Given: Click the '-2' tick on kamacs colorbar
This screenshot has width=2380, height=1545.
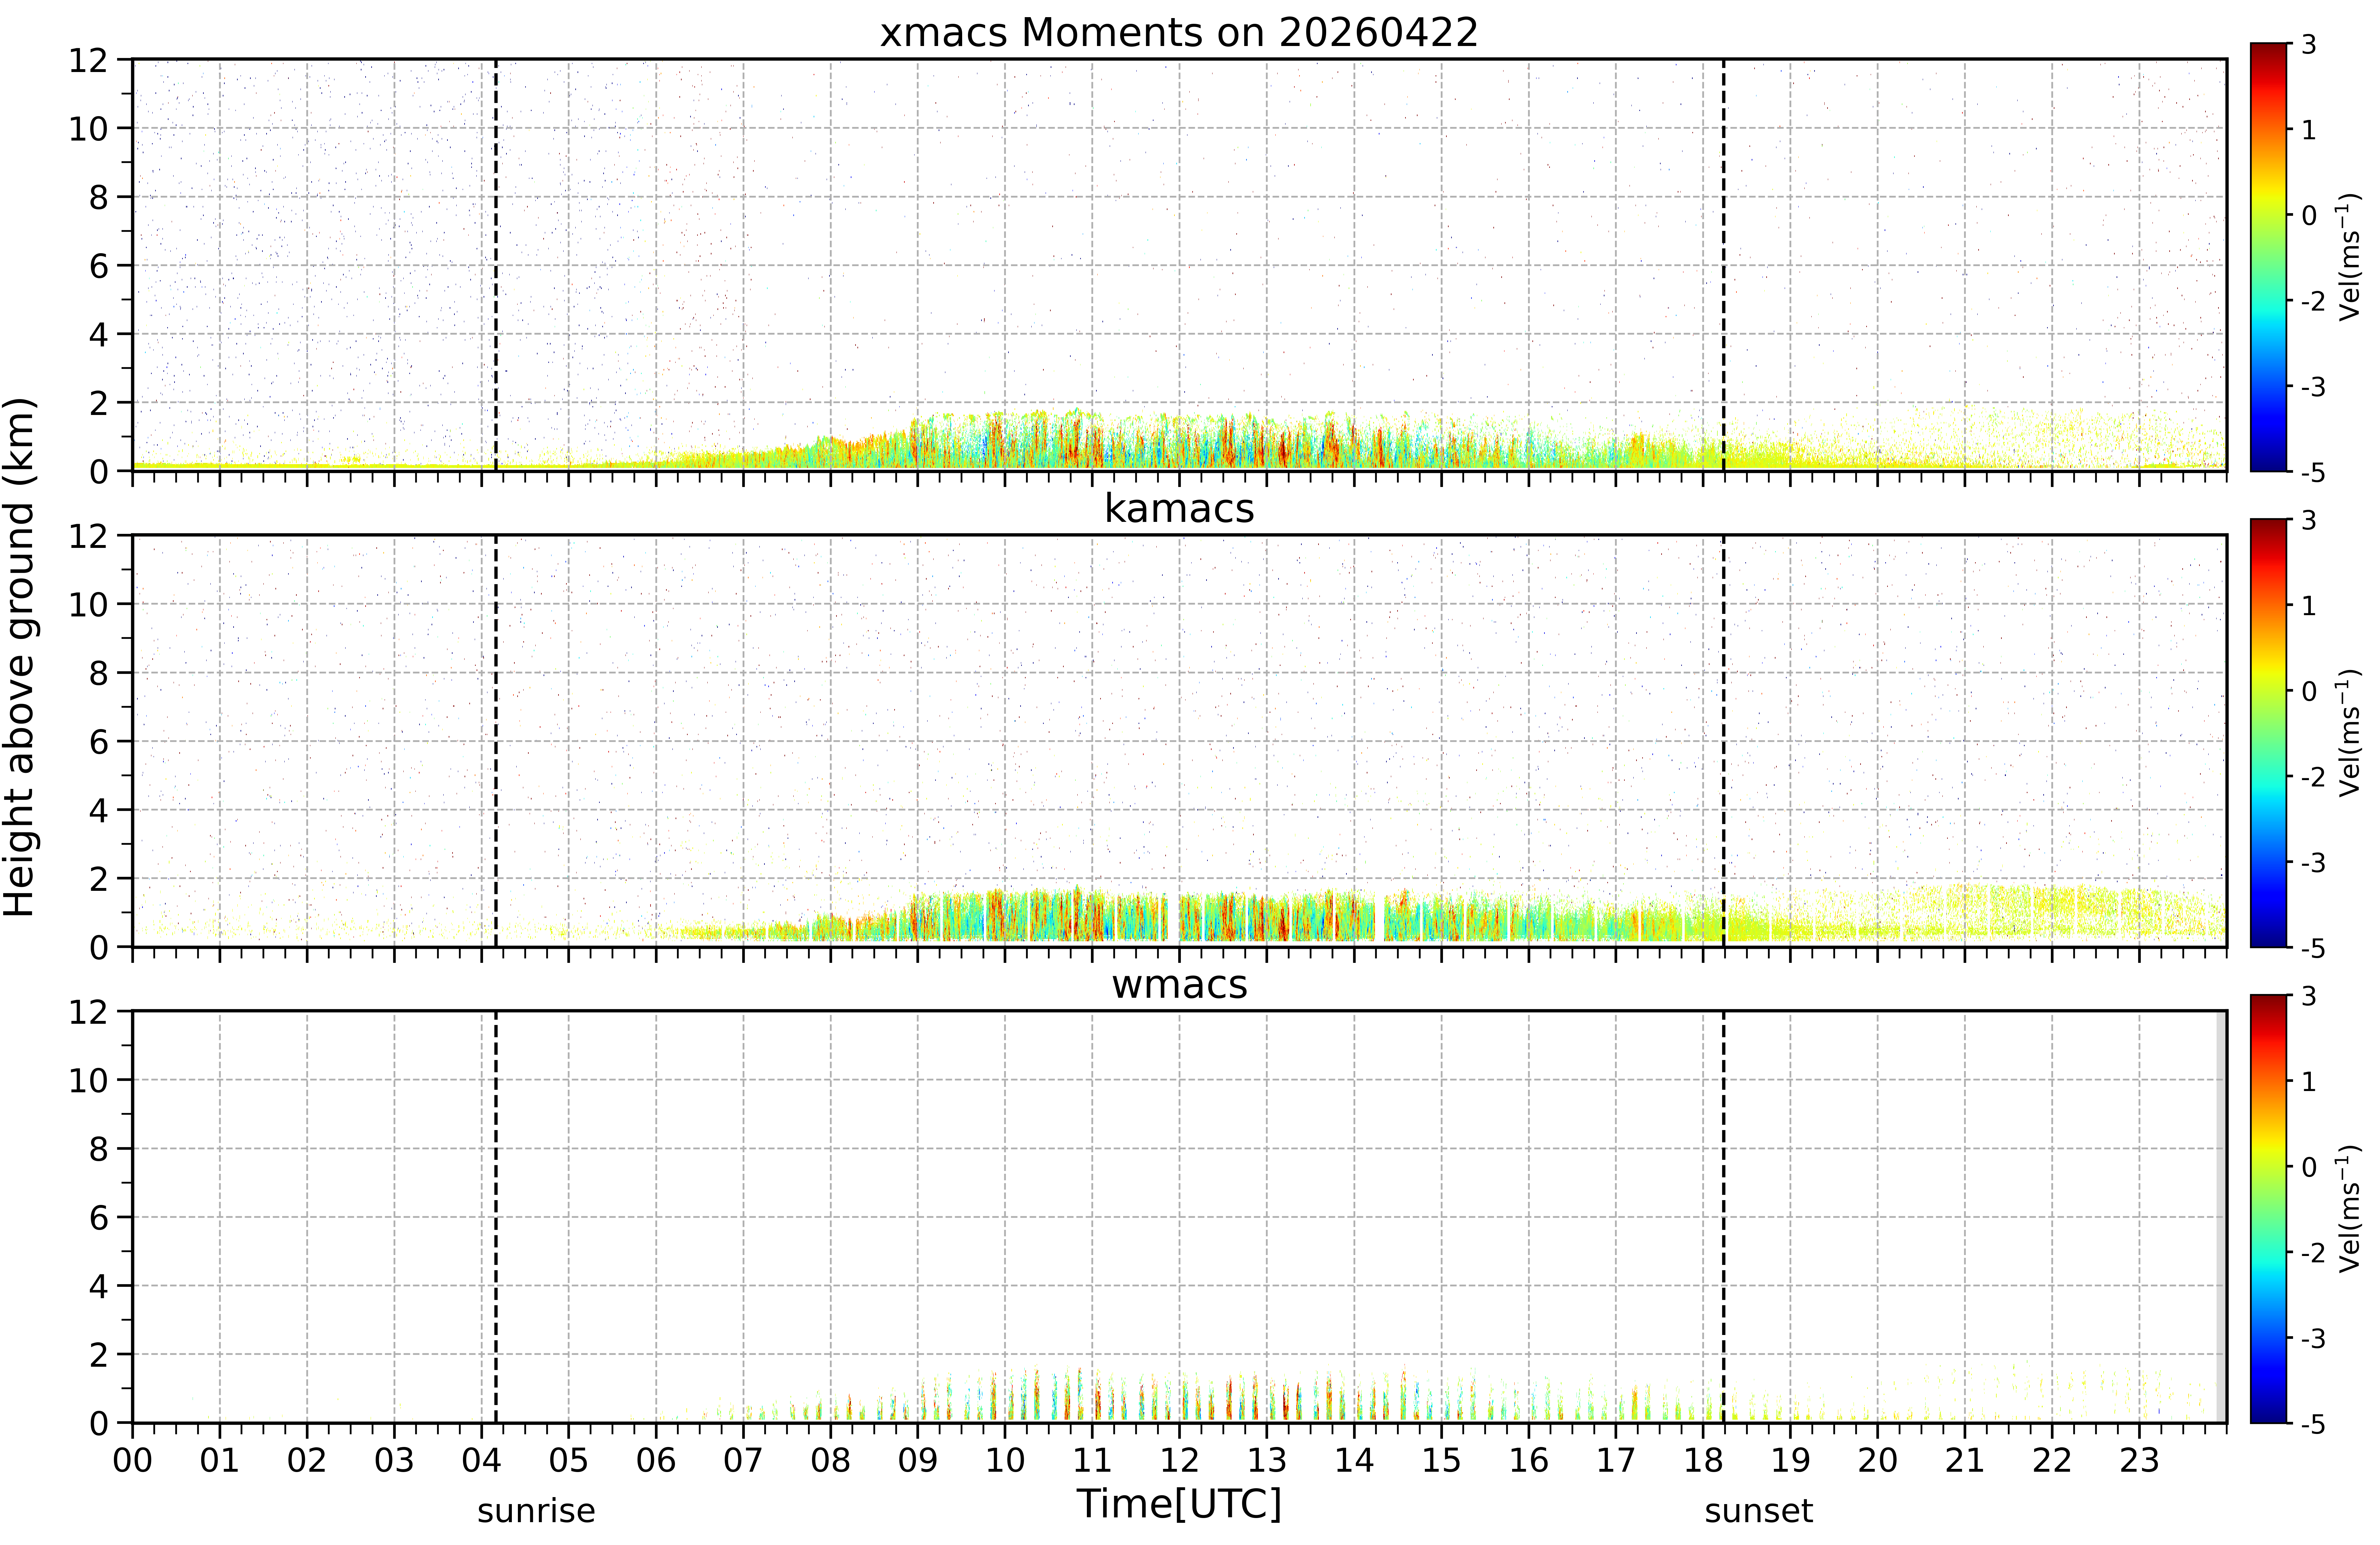Looking at the screenshot, I should coord(2313,777).
